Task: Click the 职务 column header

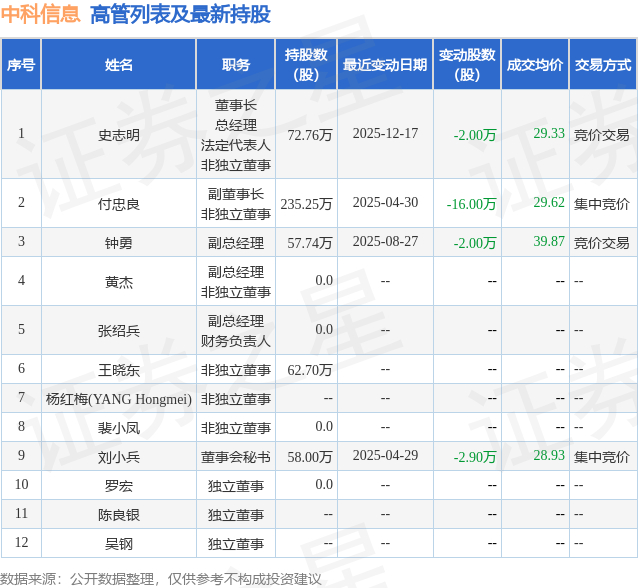Action: pos(236,65)
